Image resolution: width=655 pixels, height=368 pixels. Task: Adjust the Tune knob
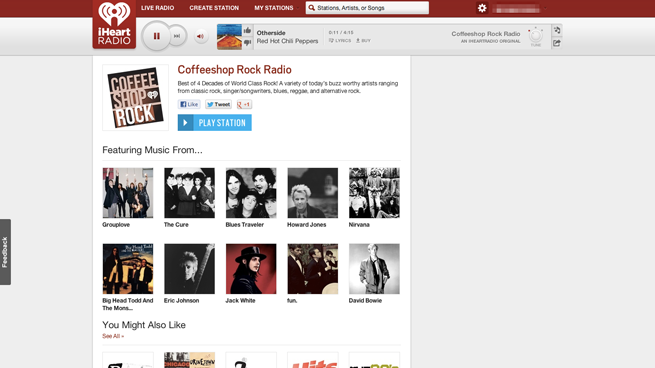tap(536, 36)
